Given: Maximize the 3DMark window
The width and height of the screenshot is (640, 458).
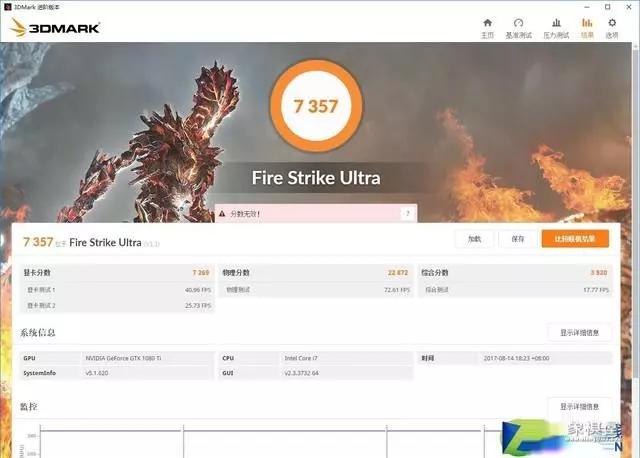Looking at the screenshot, I should 608,7.
